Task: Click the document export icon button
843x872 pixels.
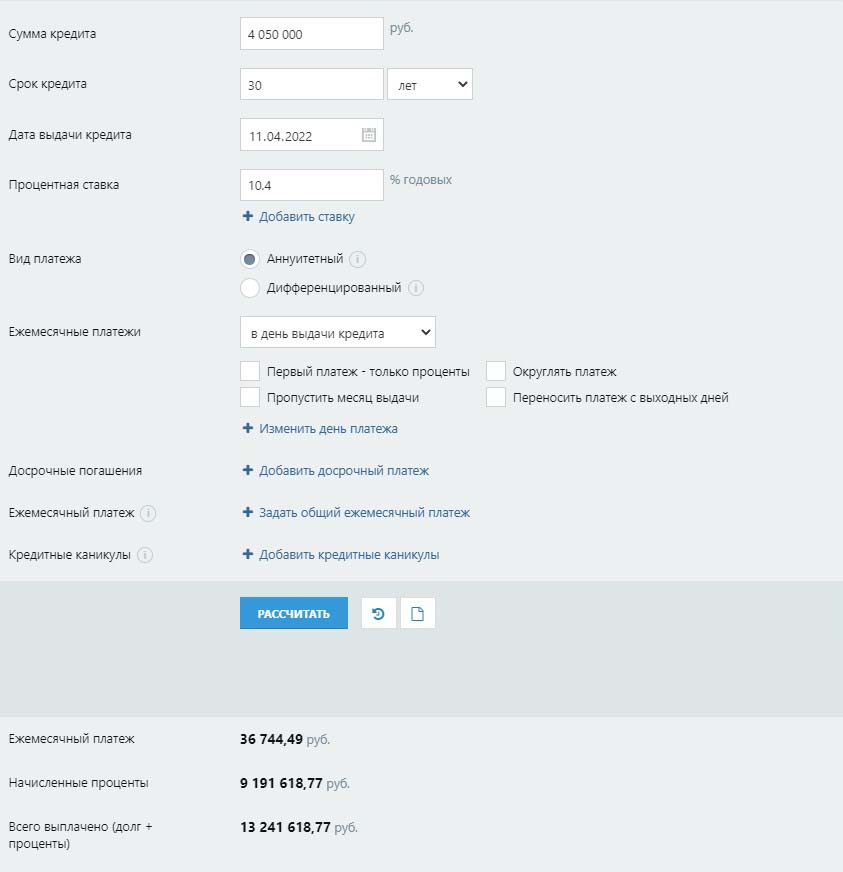Action: [x=417, y=614]
